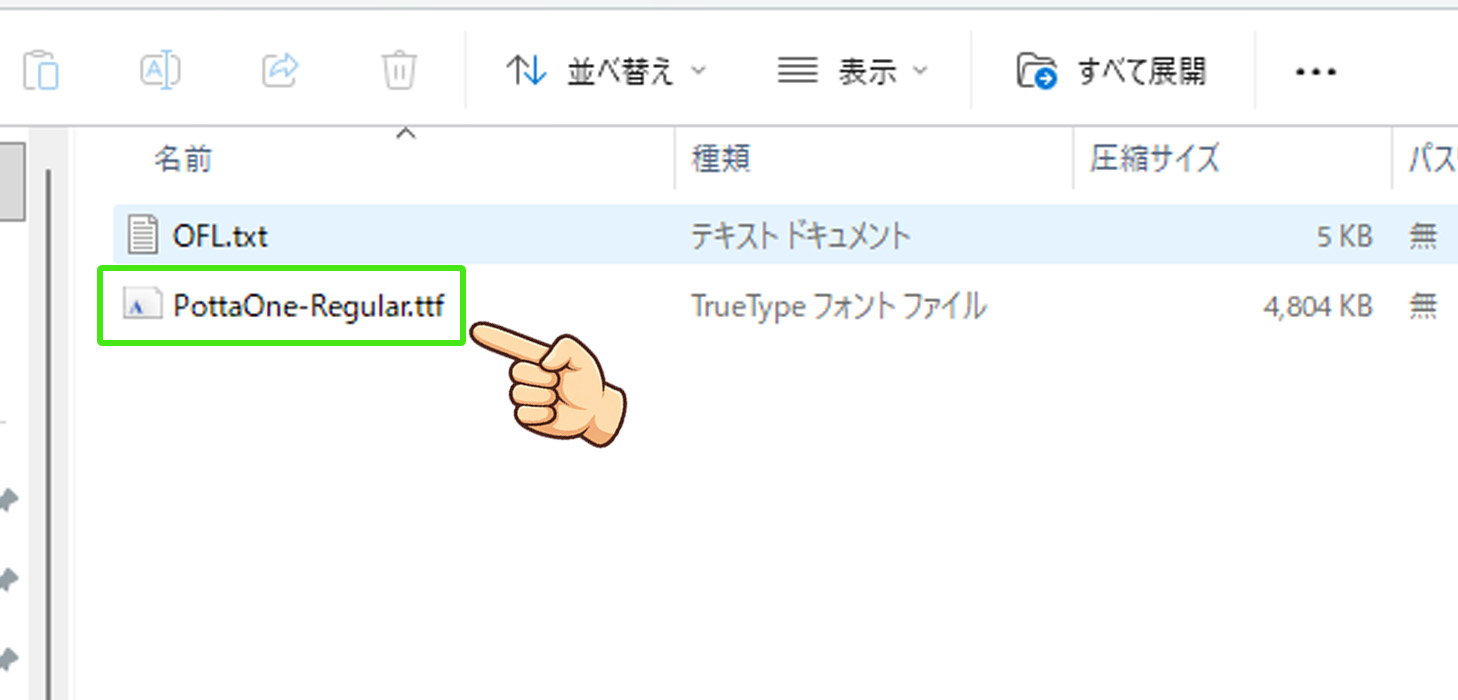
Task: Click the ascending sort arrow above the name column
Action: coord(405,132)
